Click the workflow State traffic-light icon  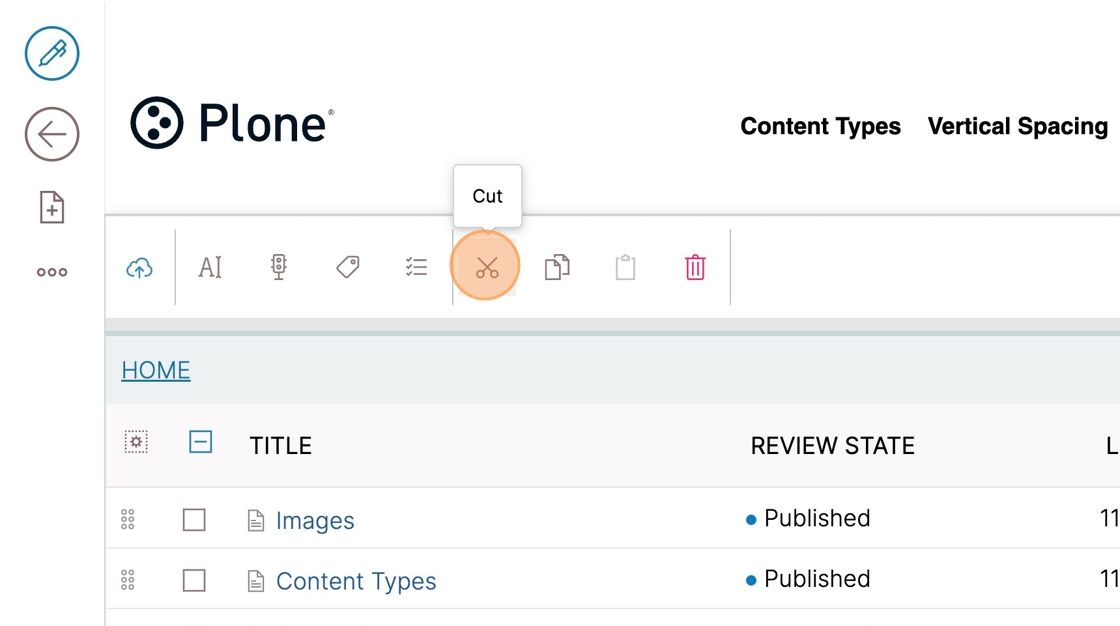pos(279,267)
